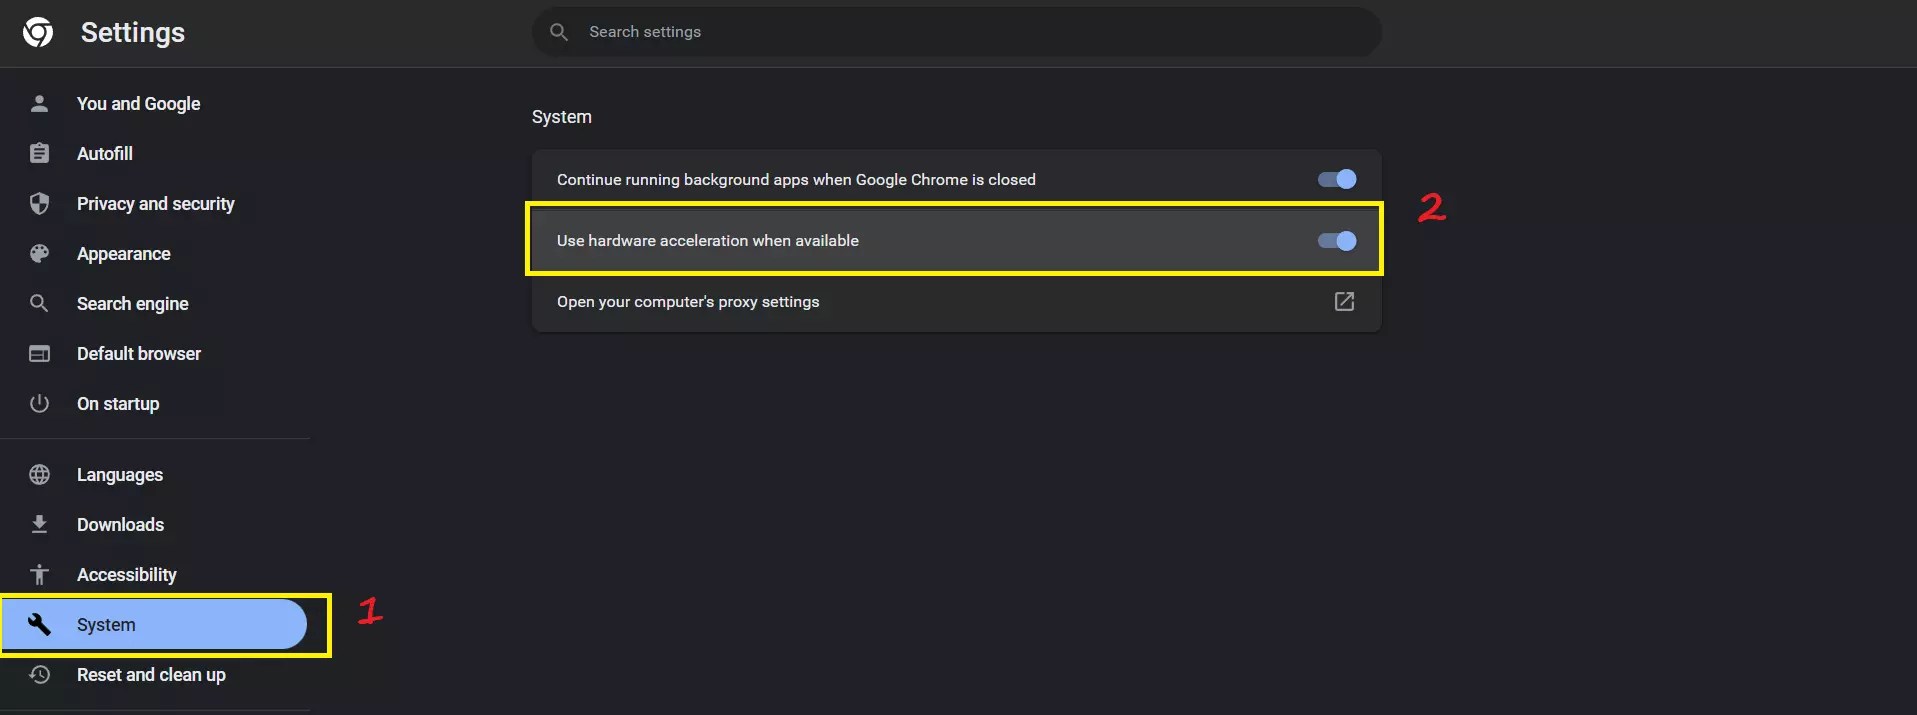
Task: Click the search magnifier in the settings bar
Action: click(x=558, y=31)
